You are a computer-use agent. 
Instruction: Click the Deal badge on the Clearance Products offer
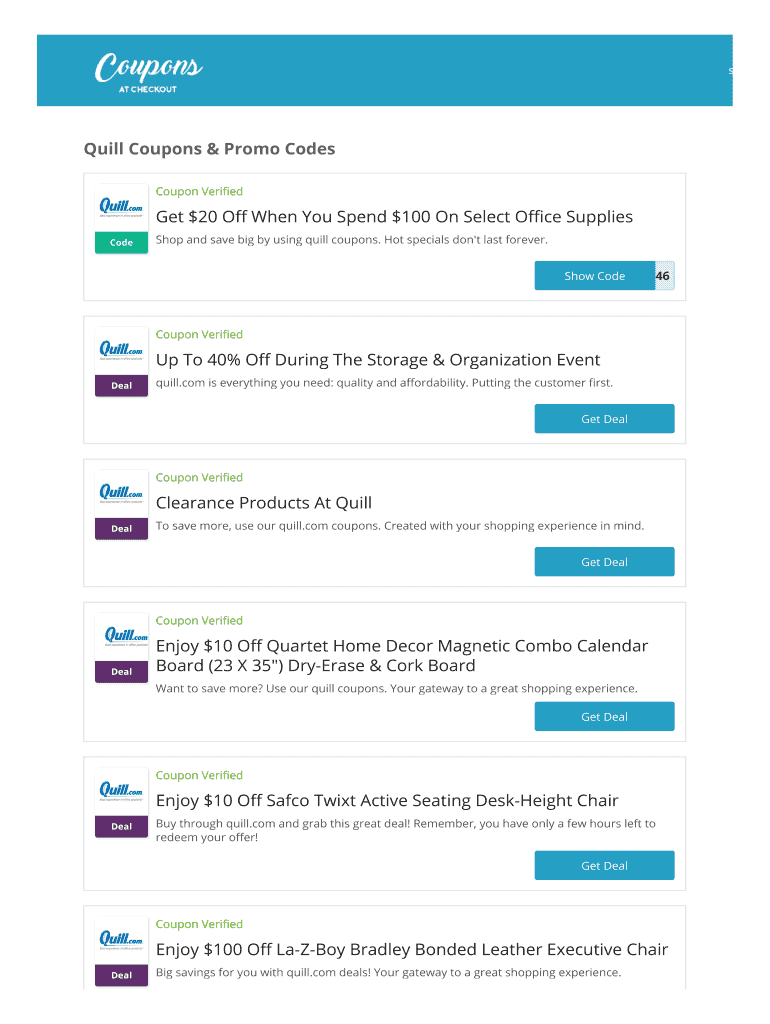(121, 528)
